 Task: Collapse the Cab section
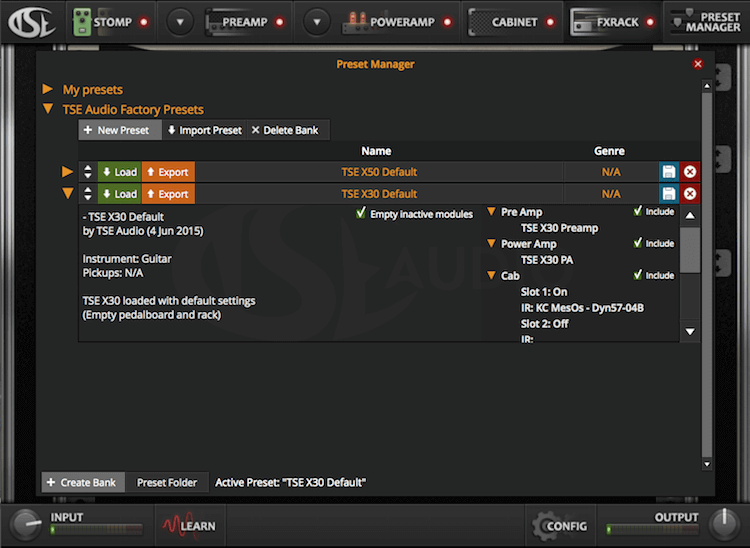click(491, 275)
